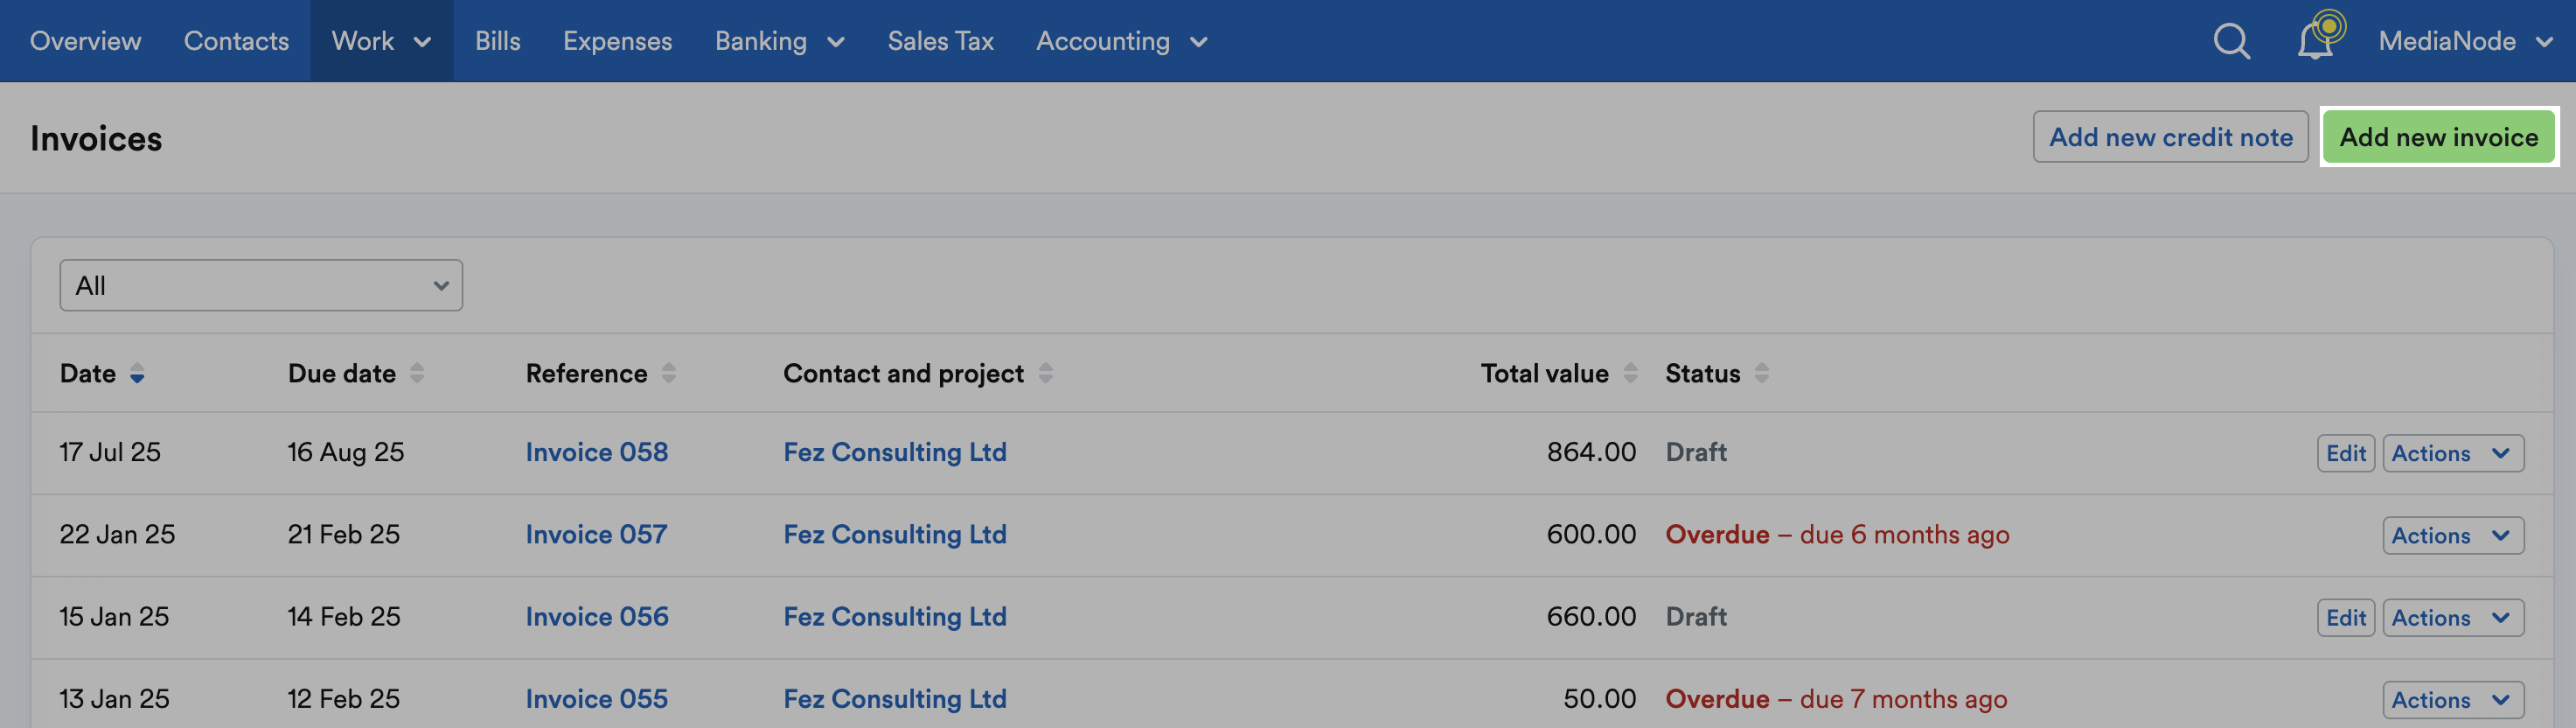Screen dimensions: 2576x728
Task: Open Actions dropdown for Invoice 055
Action: pyautogui.click(x=2452, y=699)
